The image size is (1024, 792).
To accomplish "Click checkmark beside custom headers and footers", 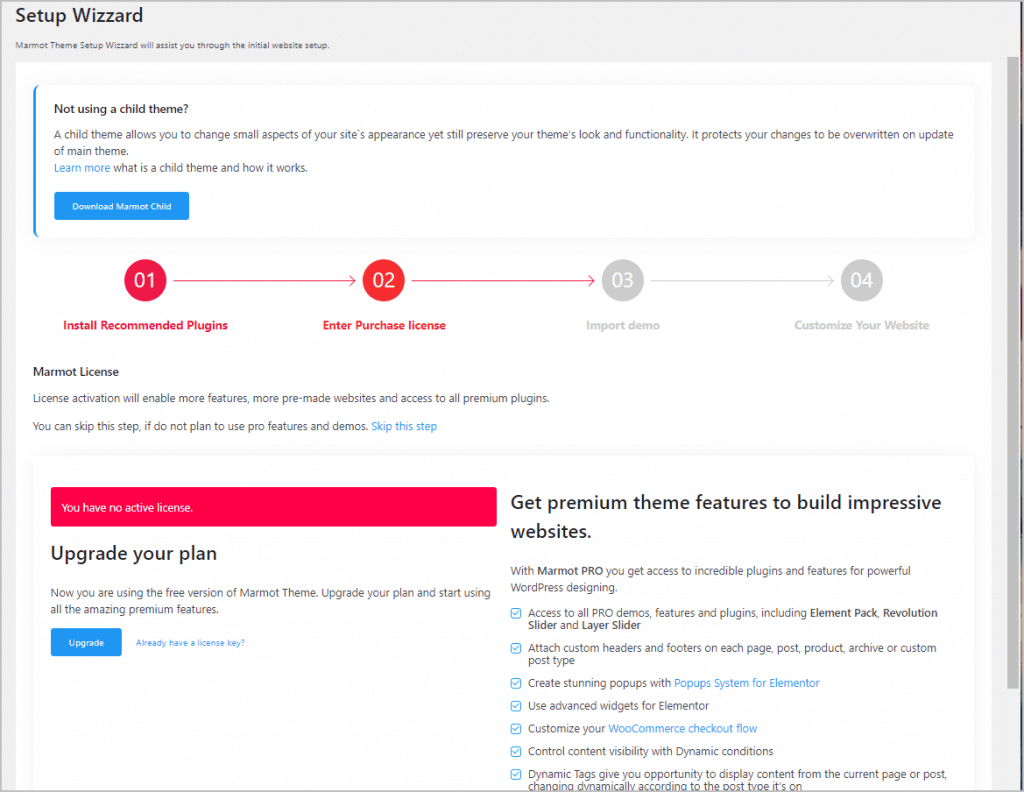I will [516, 648].
